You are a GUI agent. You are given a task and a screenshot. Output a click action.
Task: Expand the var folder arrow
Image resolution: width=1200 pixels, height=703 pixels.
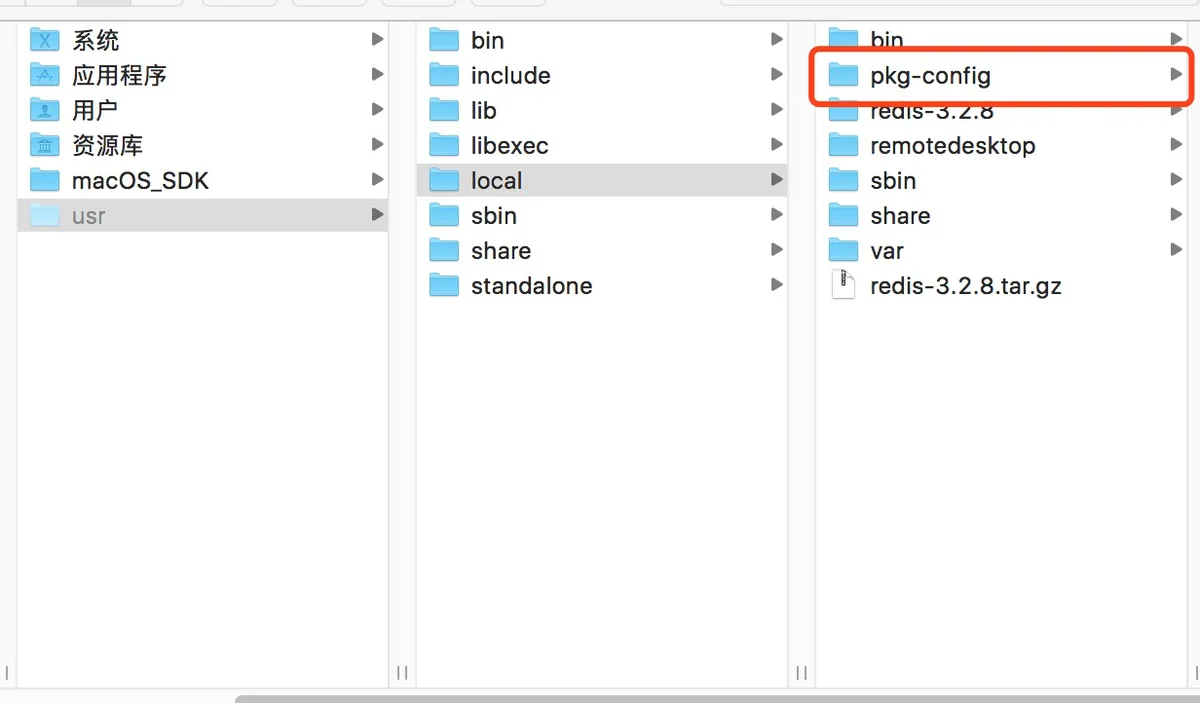(x=1176, y=250)
